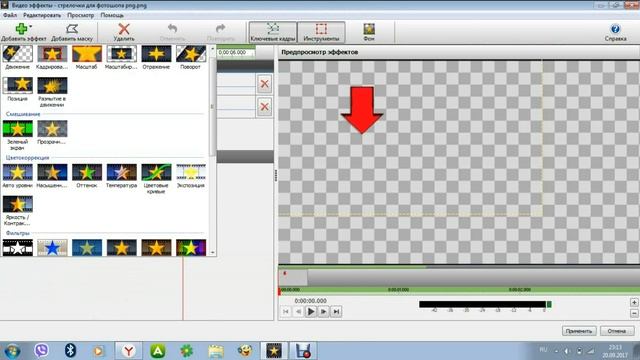Click the Добавить маску toolbar icon
This screenshot has width=640, height=360.
(x=72, y=29)
